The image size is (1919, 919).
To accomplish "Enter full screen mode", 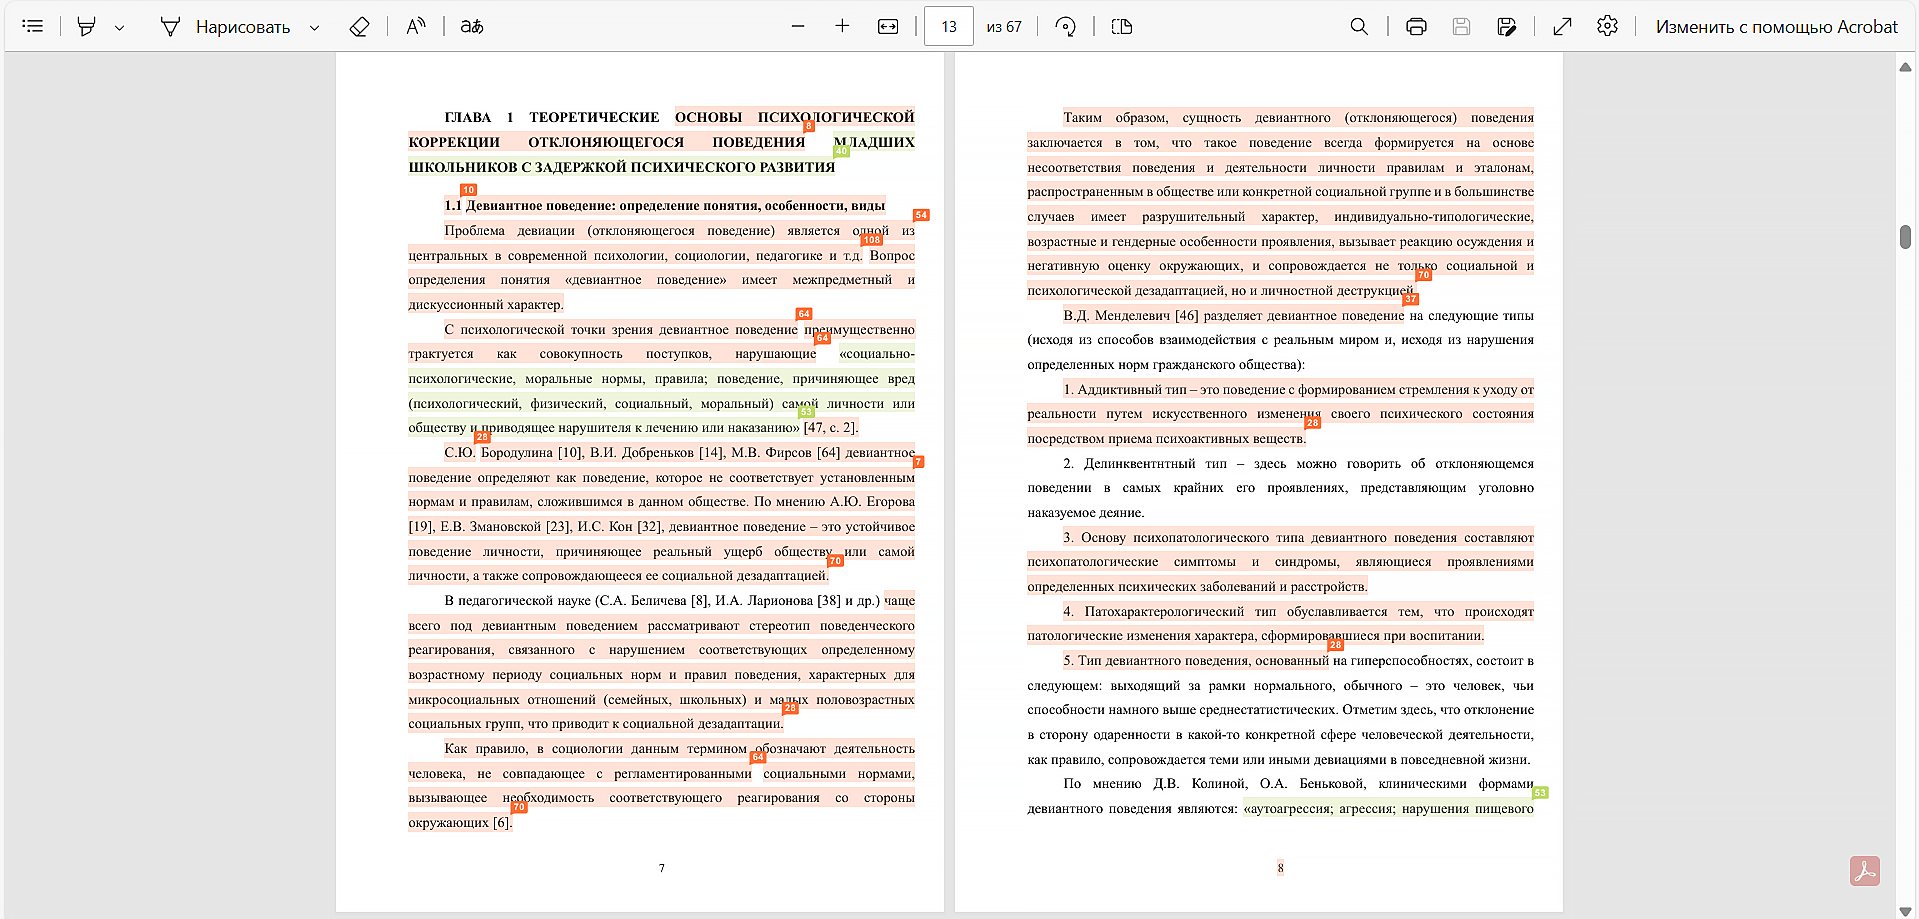I will click(x=1562, y=27).
